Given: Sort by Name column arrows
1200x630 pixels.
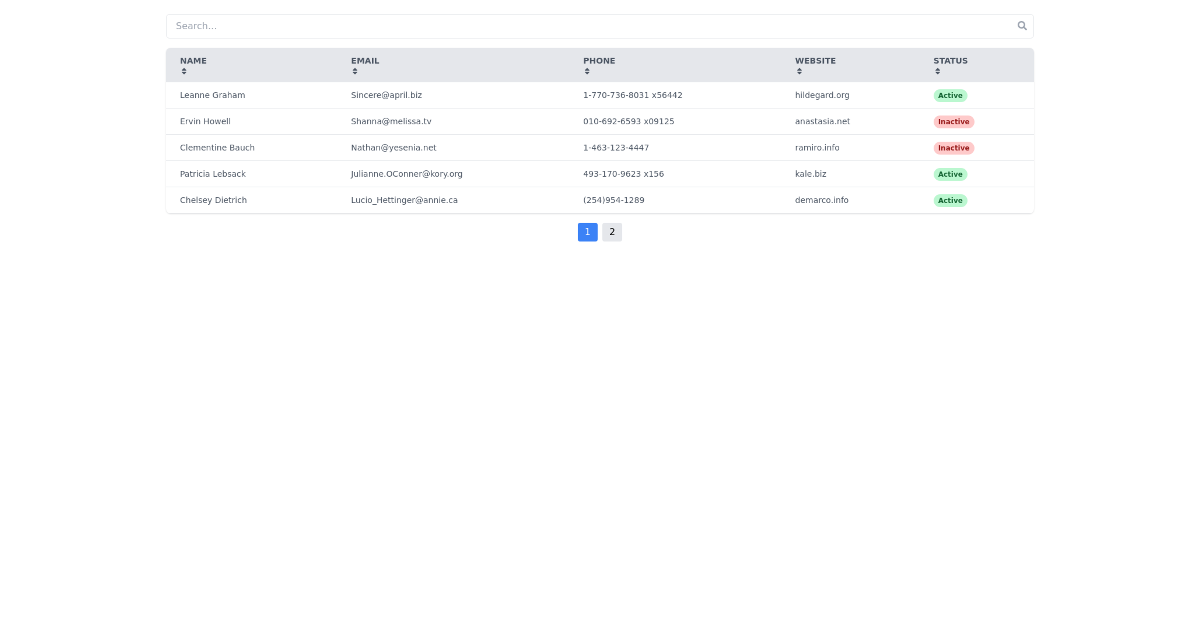Looking at the screenshot, I should tap(184, 71).
